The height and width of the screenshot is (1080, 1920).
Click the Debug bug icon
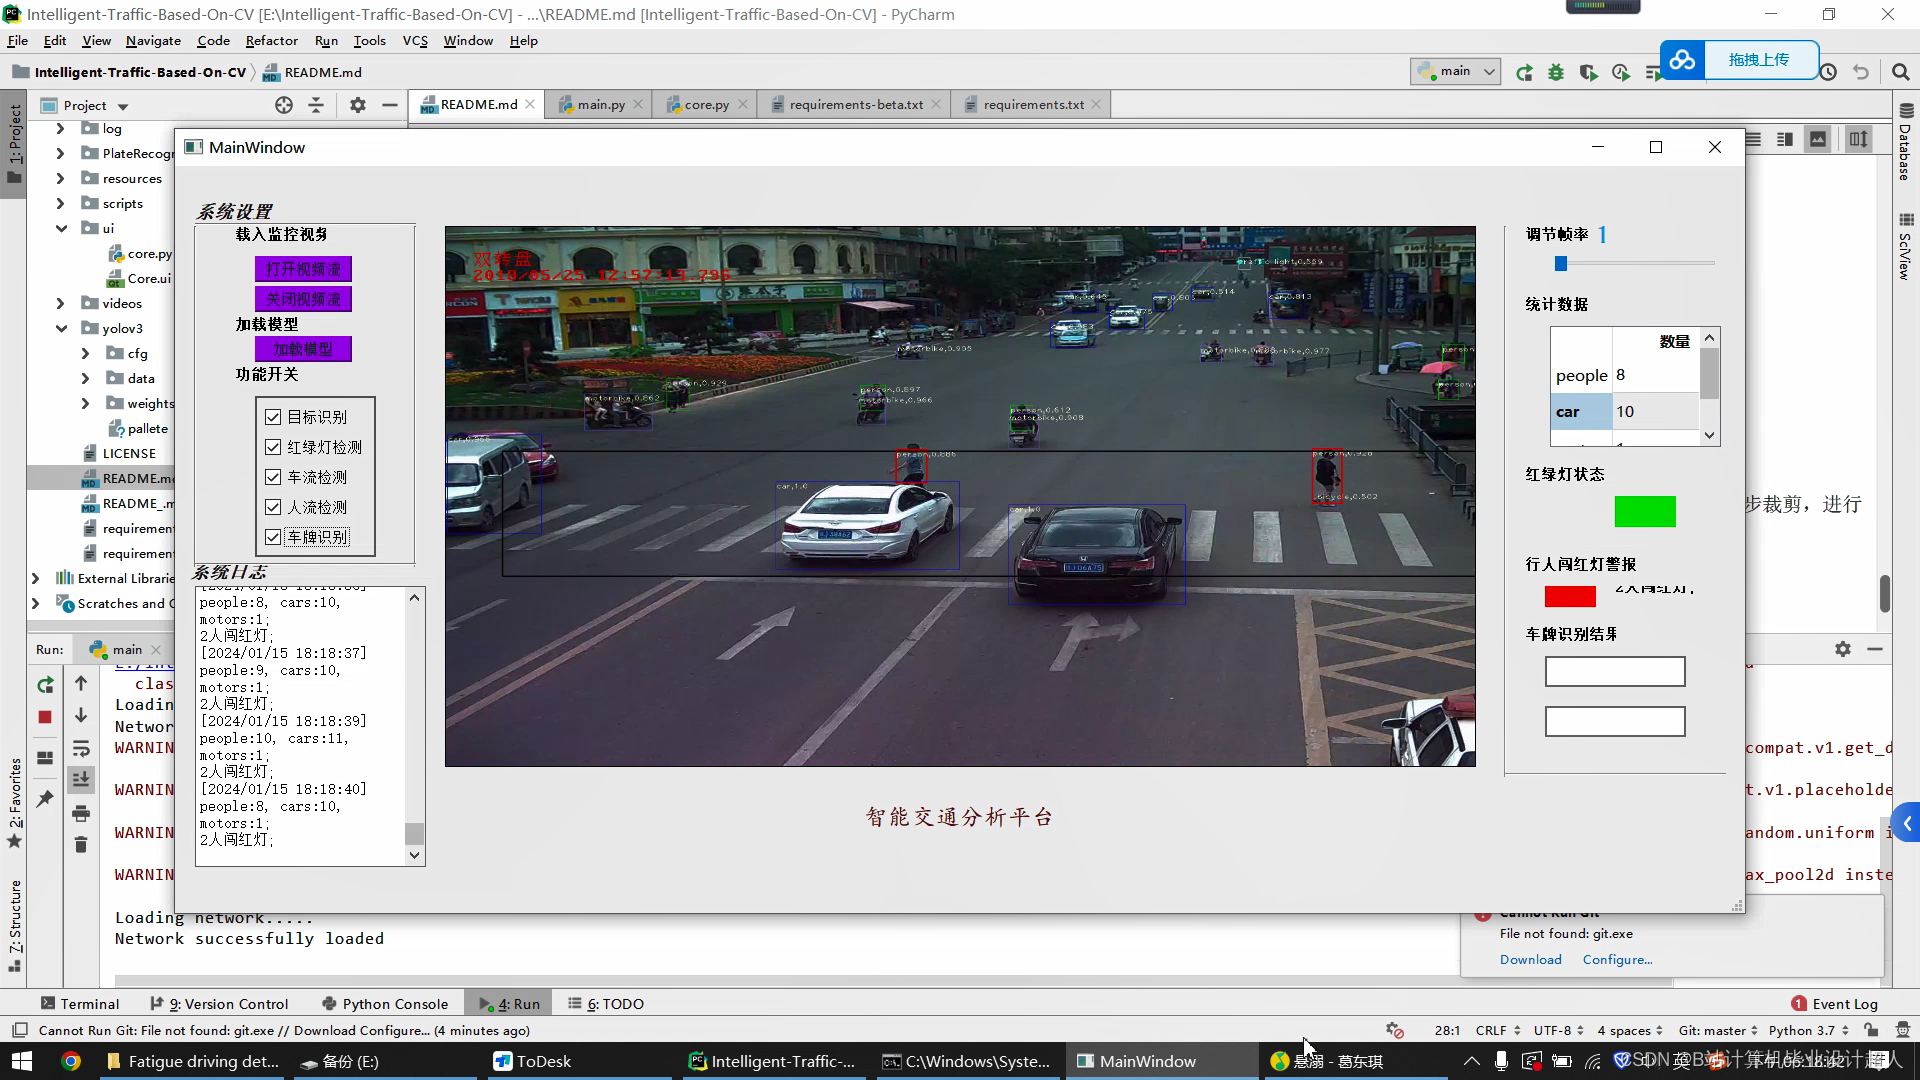tap(1556, 72)
